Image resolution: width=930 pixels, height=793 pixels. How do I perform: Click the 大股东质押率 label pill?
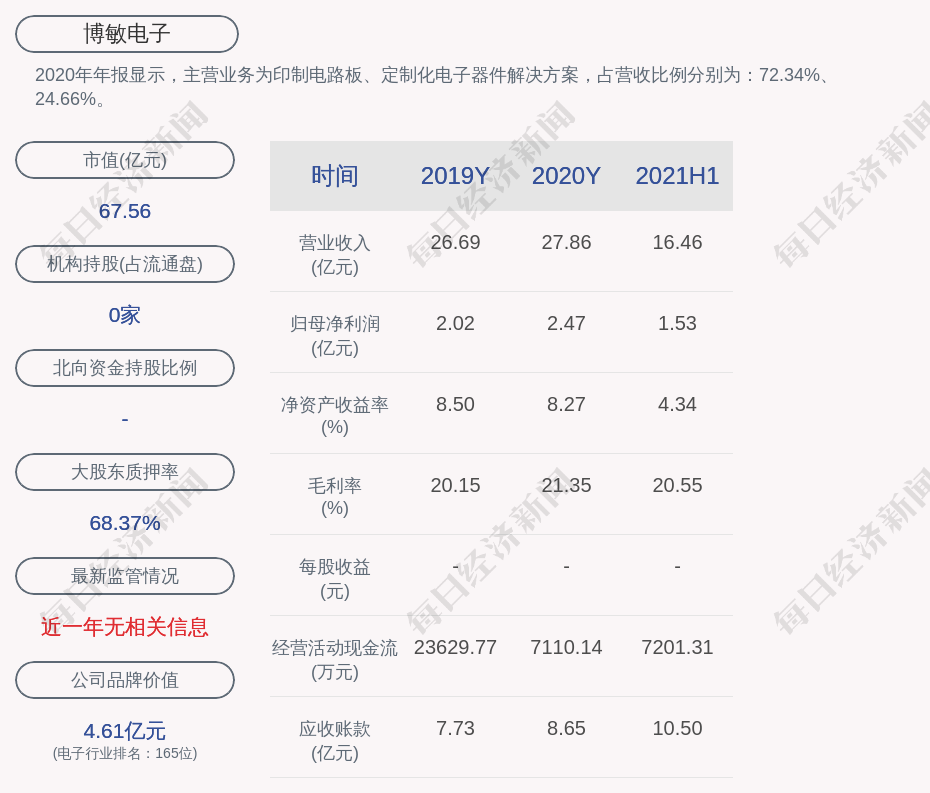tap(125, 472)
